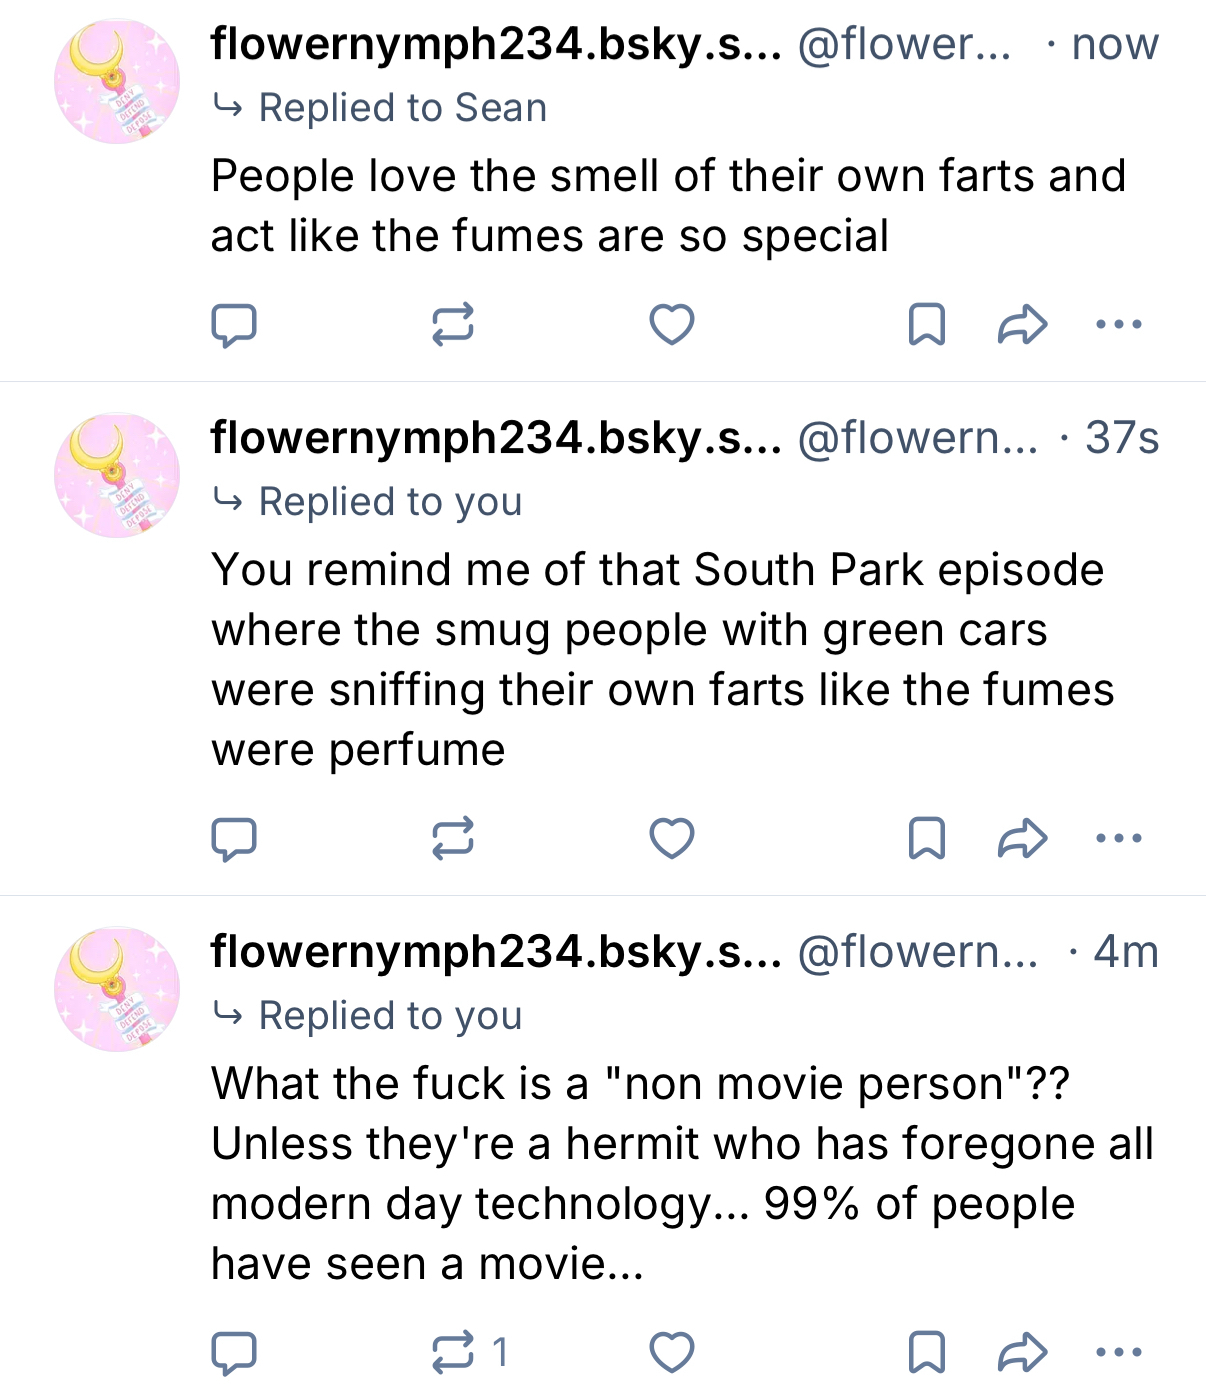The image size is (1206, 1396).
Task: Repost the "People love the smell" post
Action: tap(452, 325)
